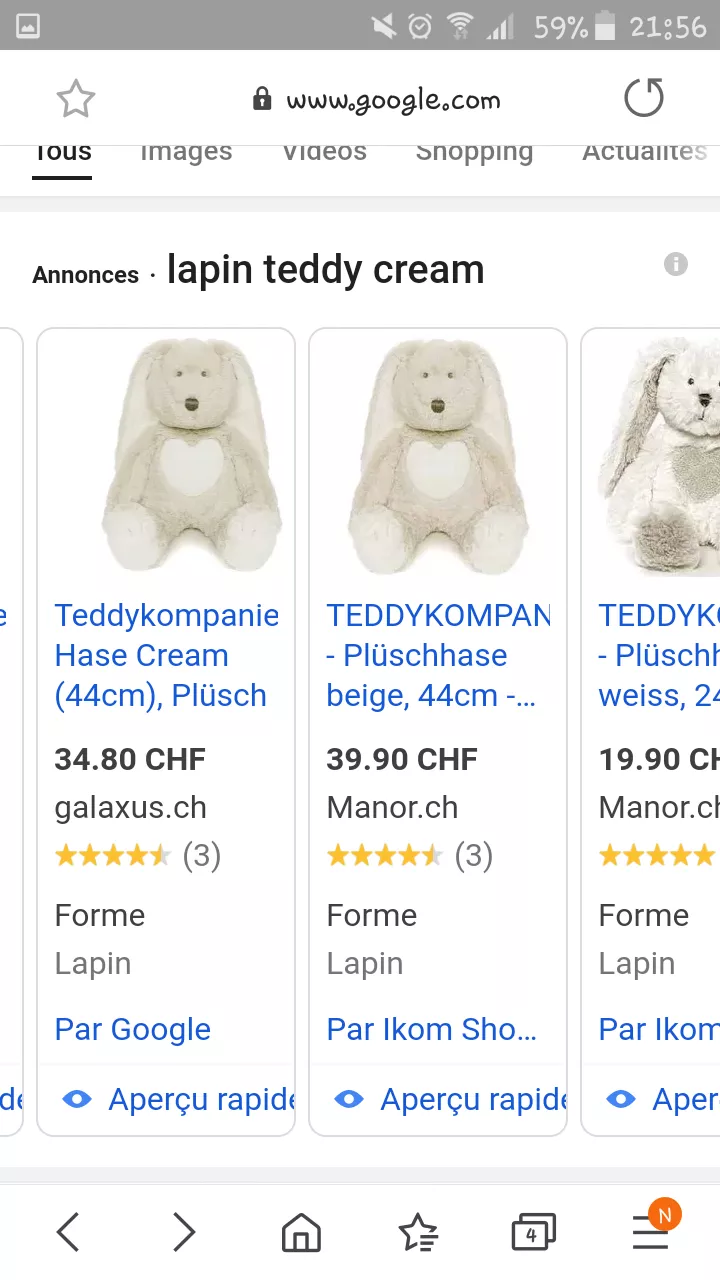This screenshot has height=1280, width=720.
Task: Go forward with the right arrow
Action: (x=184, y=1232)
